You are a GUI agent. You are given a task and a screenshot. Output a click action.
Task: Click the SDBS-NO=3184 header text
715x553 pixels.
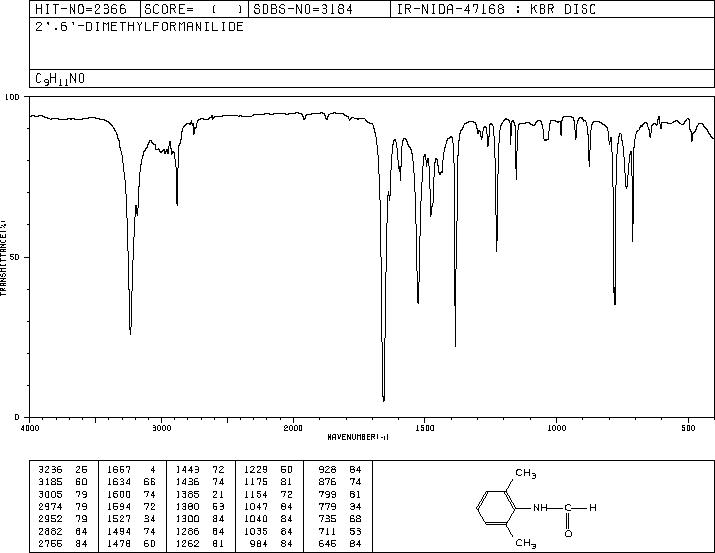pos(303,9)
